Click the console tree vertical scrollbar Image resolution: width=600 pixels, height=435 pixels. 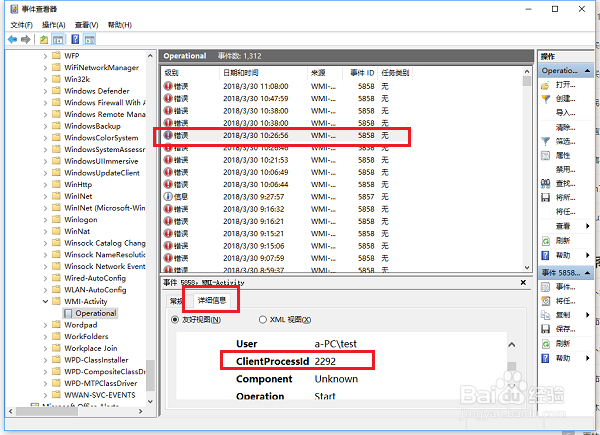(x=150, y=228)
